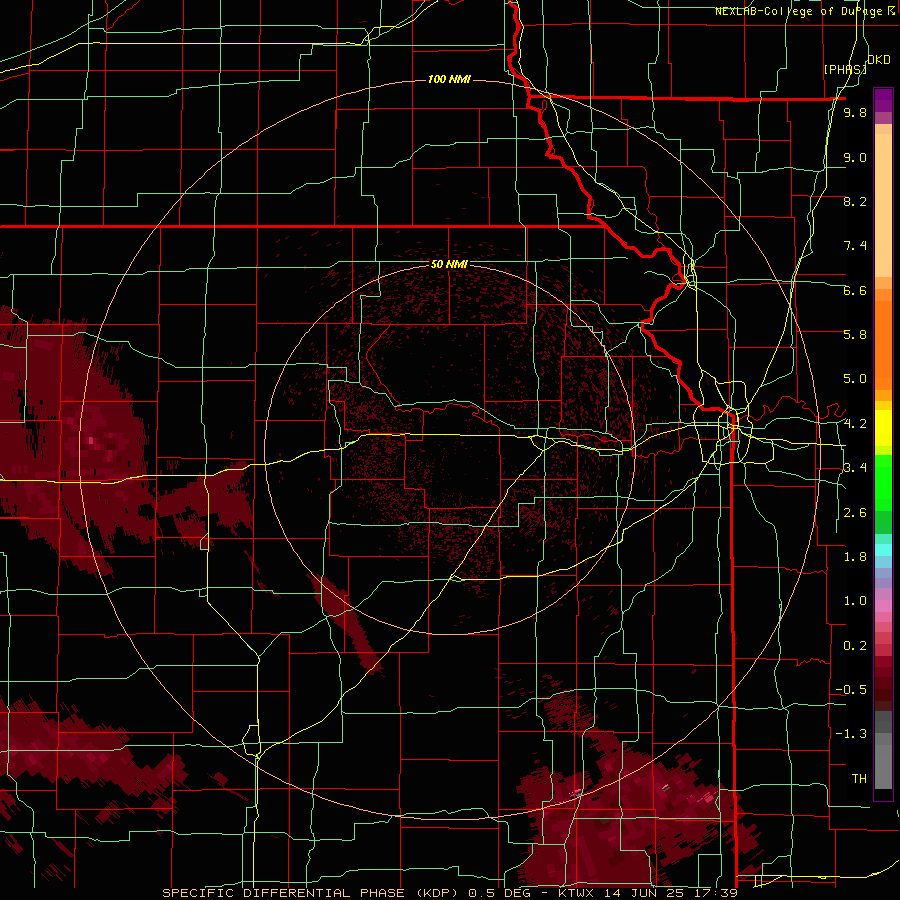900x900 pixels.
Task: Click the 4.2 scale value
Action: pyautogui.click(x=855, y=424)
